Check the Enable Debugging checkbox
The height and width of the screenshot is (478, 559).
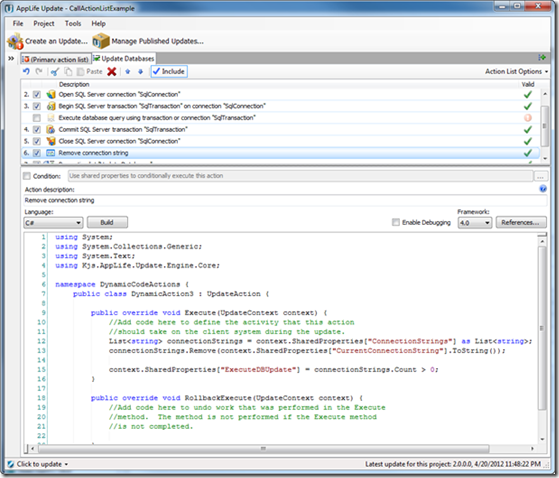click(396, 222)
